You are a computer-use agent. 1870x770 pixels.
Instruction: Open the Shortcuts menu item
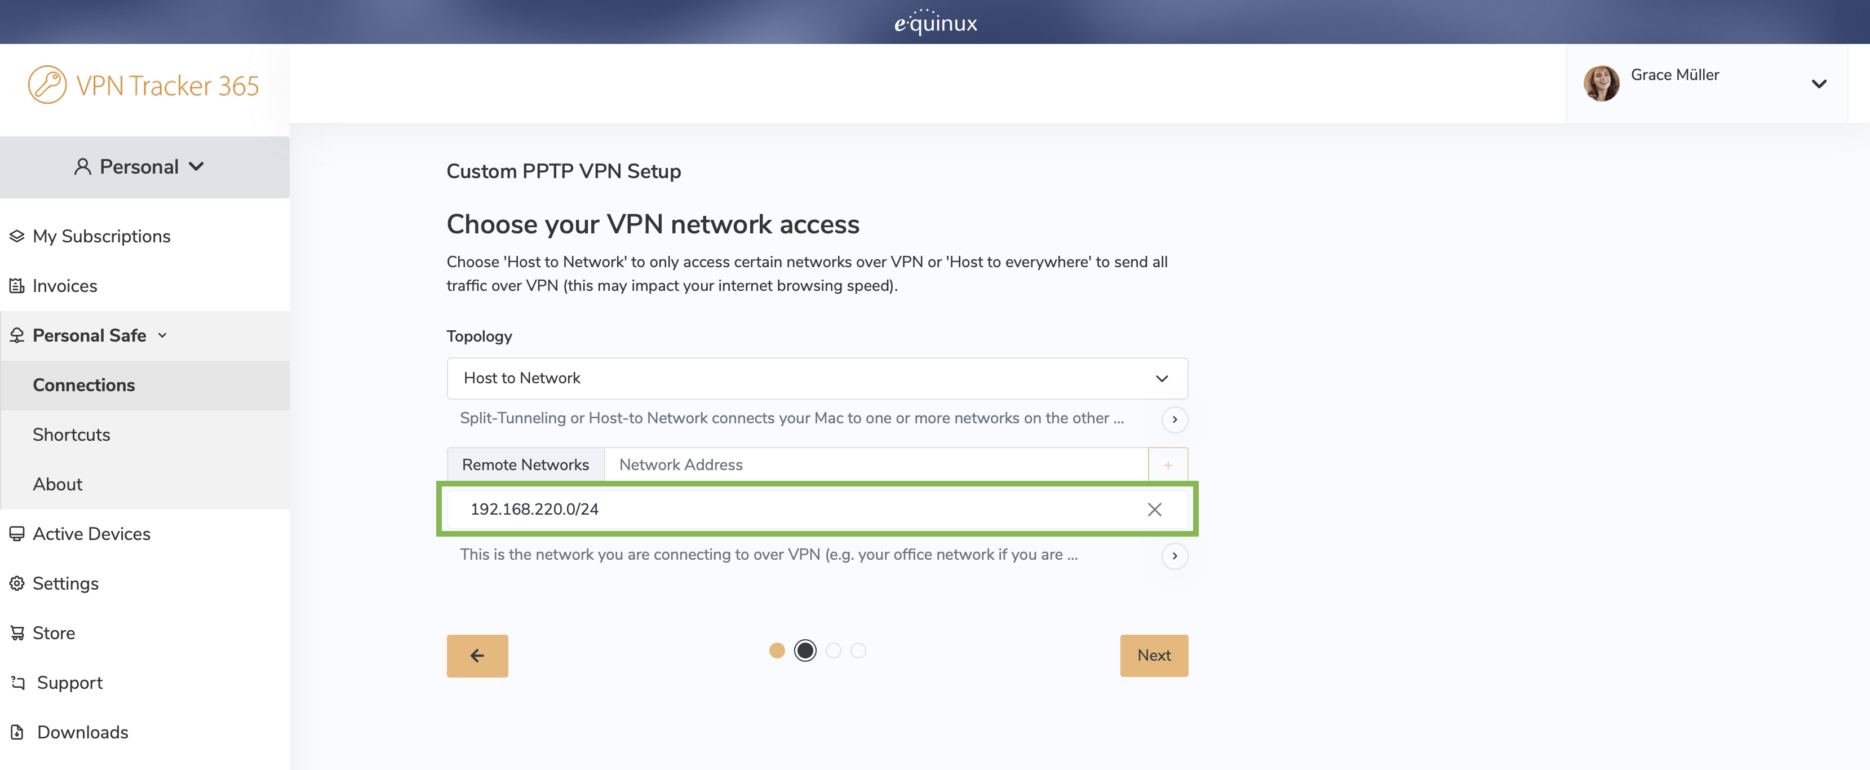pos(71,434)
